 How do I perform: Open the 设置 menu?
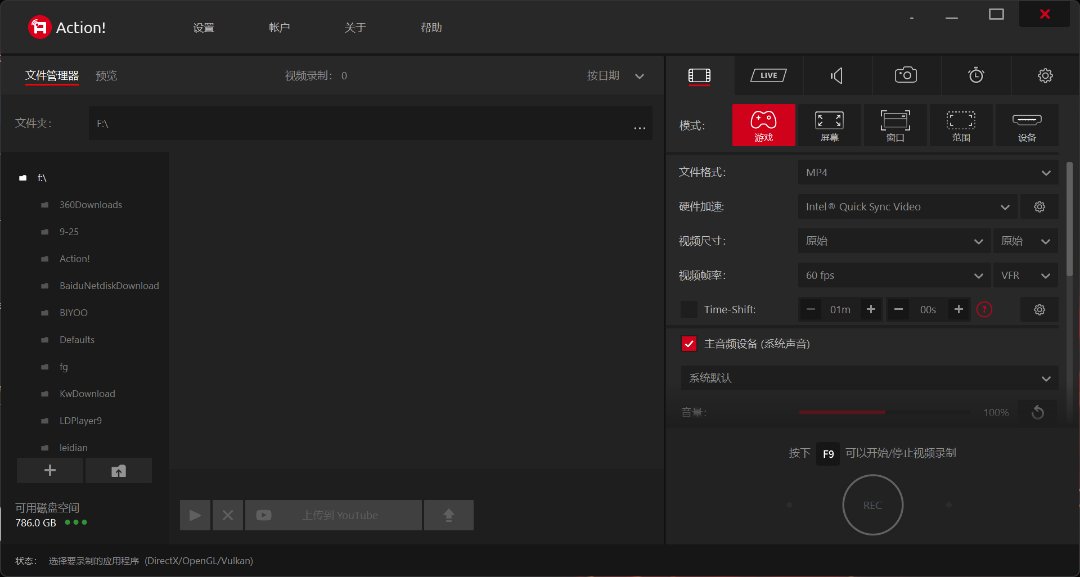[x=204, y=28]
